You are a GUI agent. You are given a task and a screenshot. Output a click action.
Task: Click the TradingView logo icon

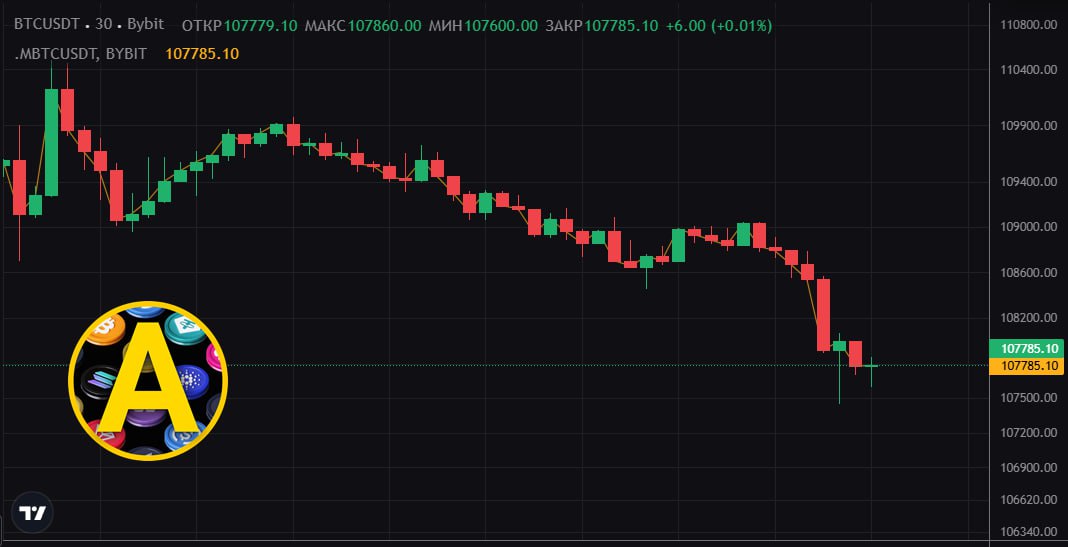tap(32, 512)
